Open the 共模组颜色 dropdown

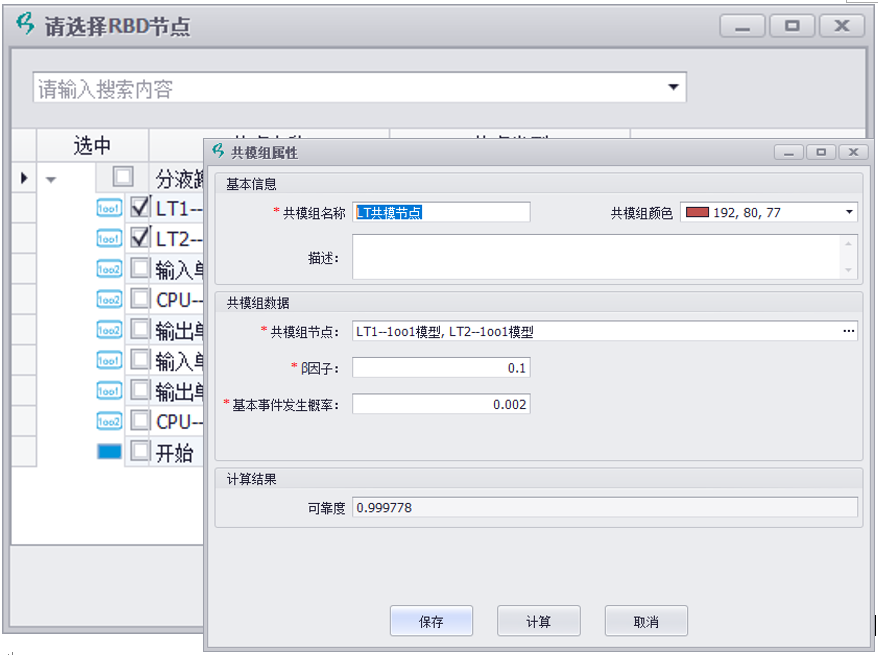tap(849, 212)
